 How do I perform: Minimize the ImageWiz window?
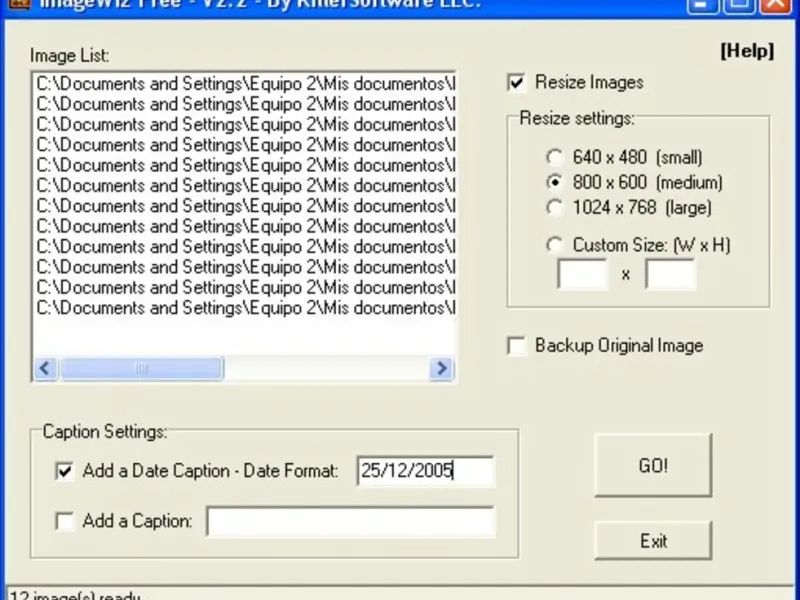point(703,5)
